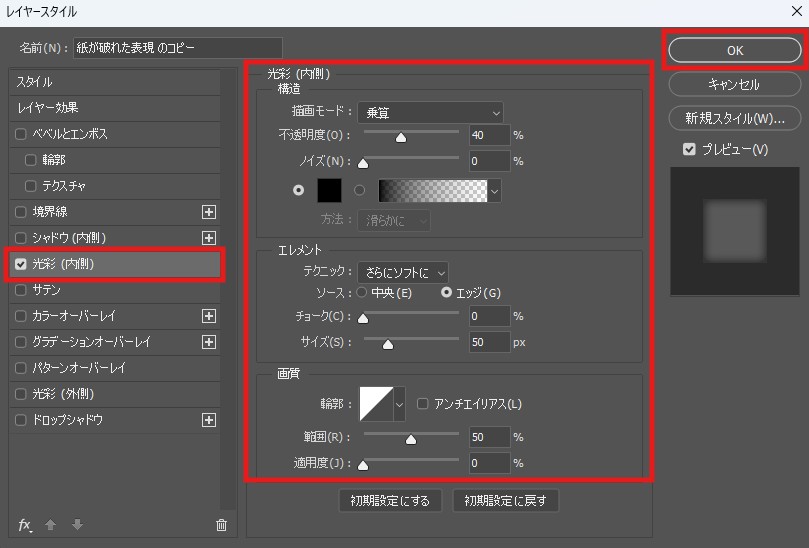This screenshot has height=548, width=809.
Task: Click the trash delete effect icon
Action: pyautogui.click(x=221, y=525)
